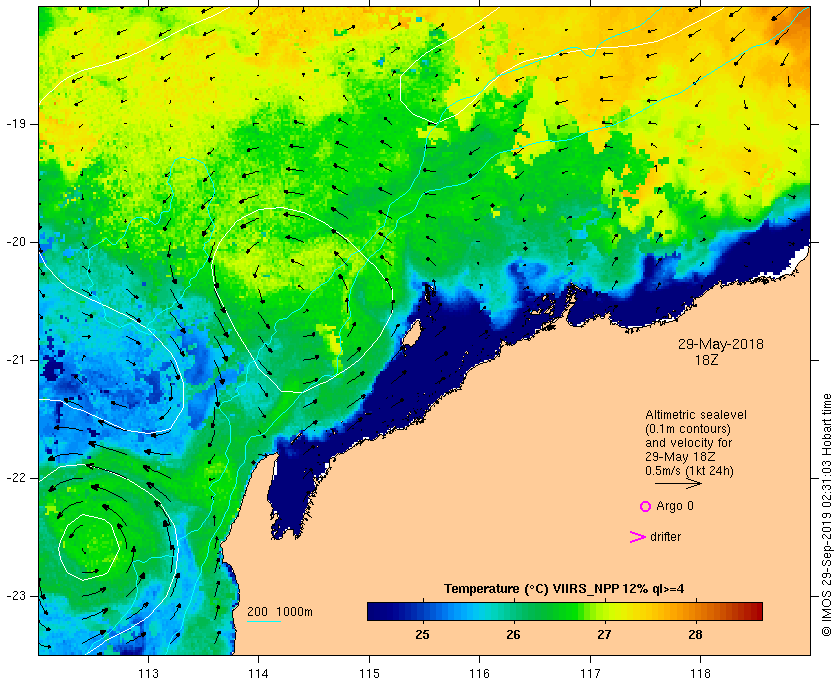The width and height of the screenshot is (840, 680).
Task: Click the IMOS copyright timestamp text
Action: (x=827, y=515)
